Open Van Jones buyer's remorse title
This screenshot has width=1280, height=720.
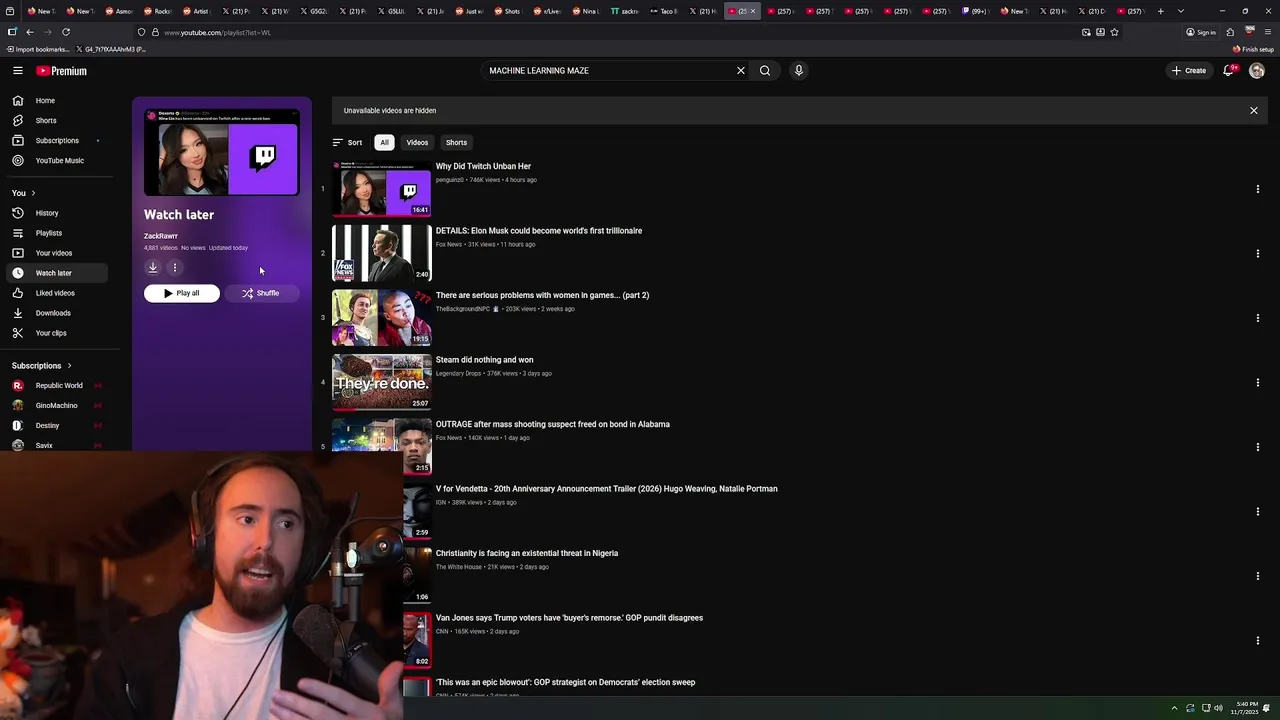[569, 618]
